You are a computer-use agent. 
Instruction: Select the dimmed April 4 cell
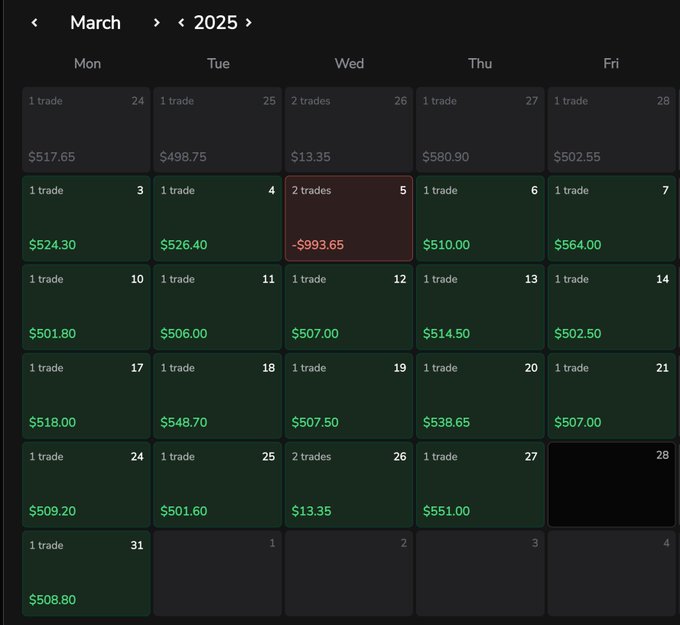coord(611,573)
